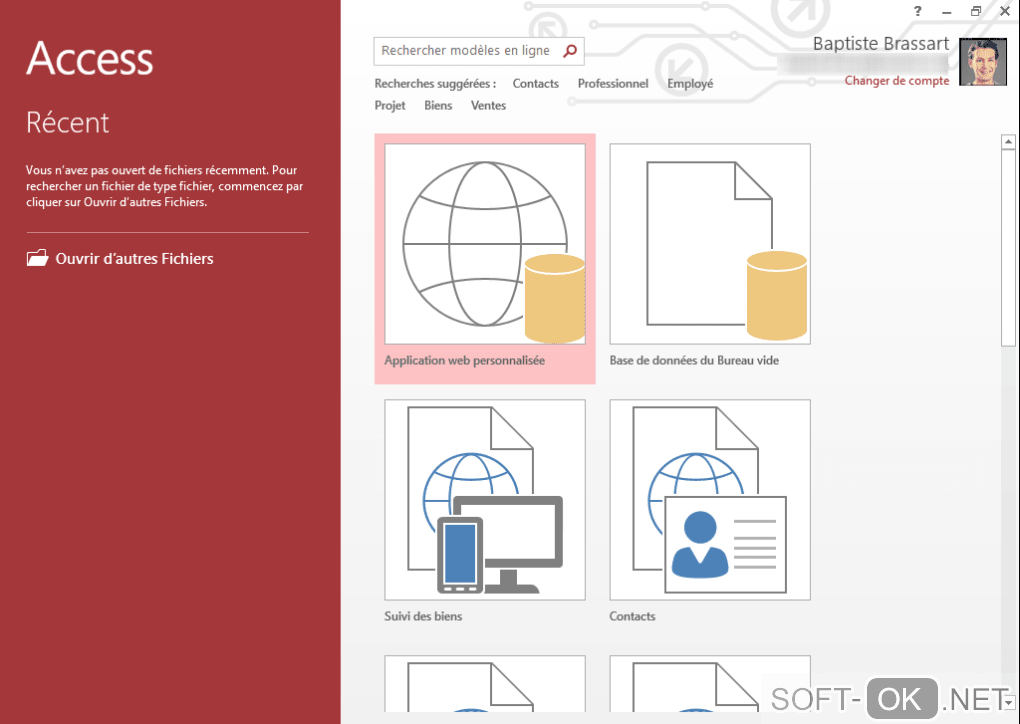Open the folder icon for other files
The image size is (1020, 724).
coord(37,258)
